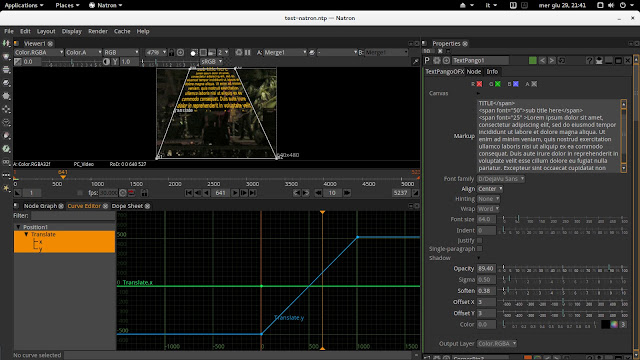Screen dimensions: 640x360
Task: Restore default values in TextPango1 panel
Action: (x=562, y=60)
